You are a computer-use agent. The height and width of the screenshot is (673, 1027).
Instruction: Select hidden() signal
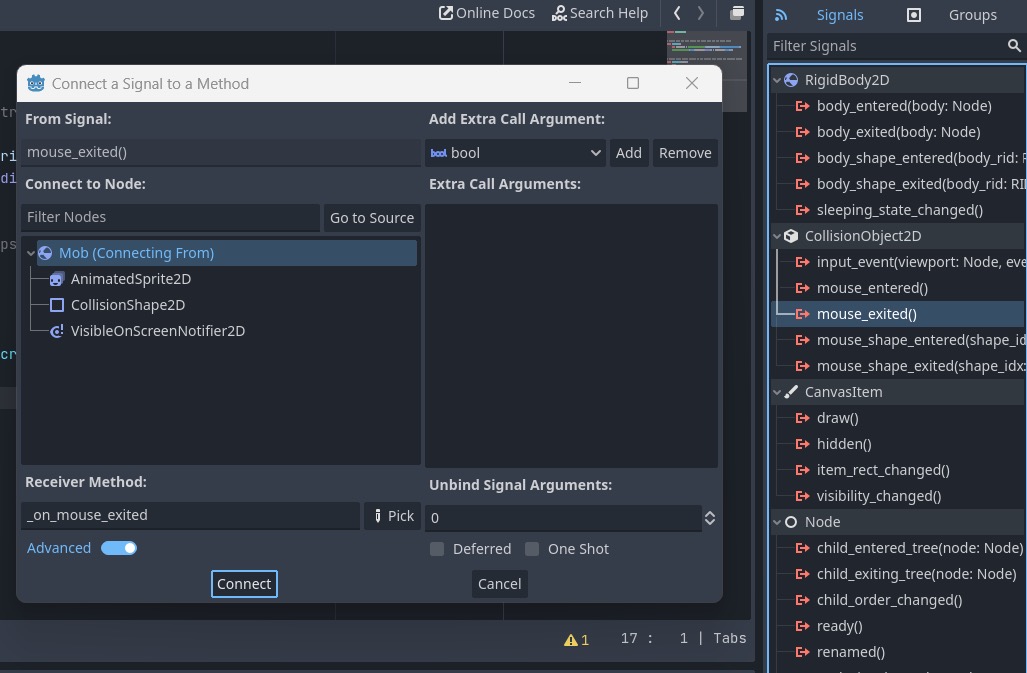coord(844,445)
